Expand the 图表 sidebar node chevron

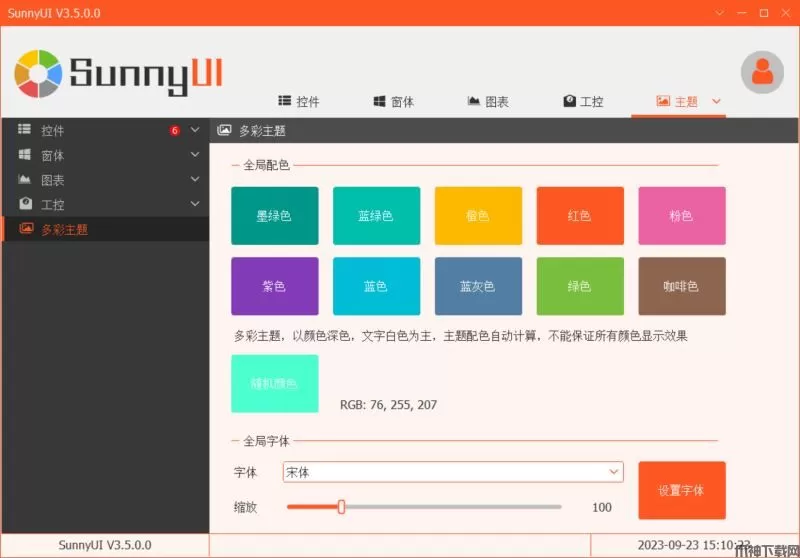pos(195,180)
